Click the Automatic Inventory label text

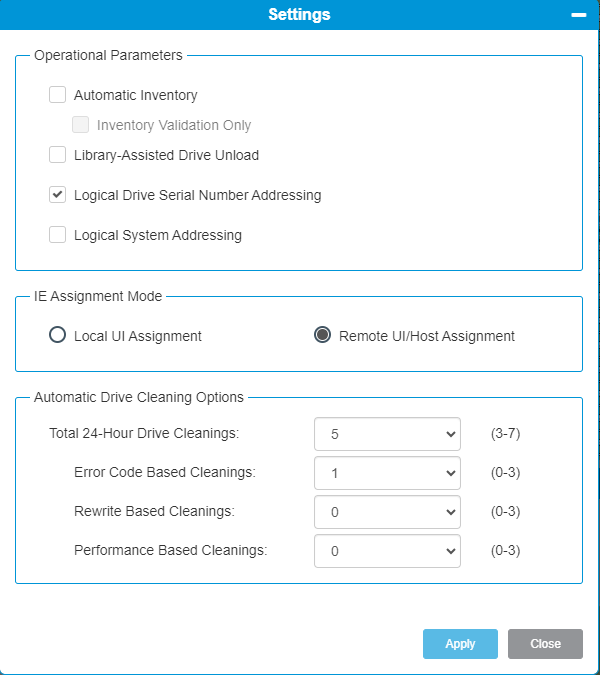point(136,96)
